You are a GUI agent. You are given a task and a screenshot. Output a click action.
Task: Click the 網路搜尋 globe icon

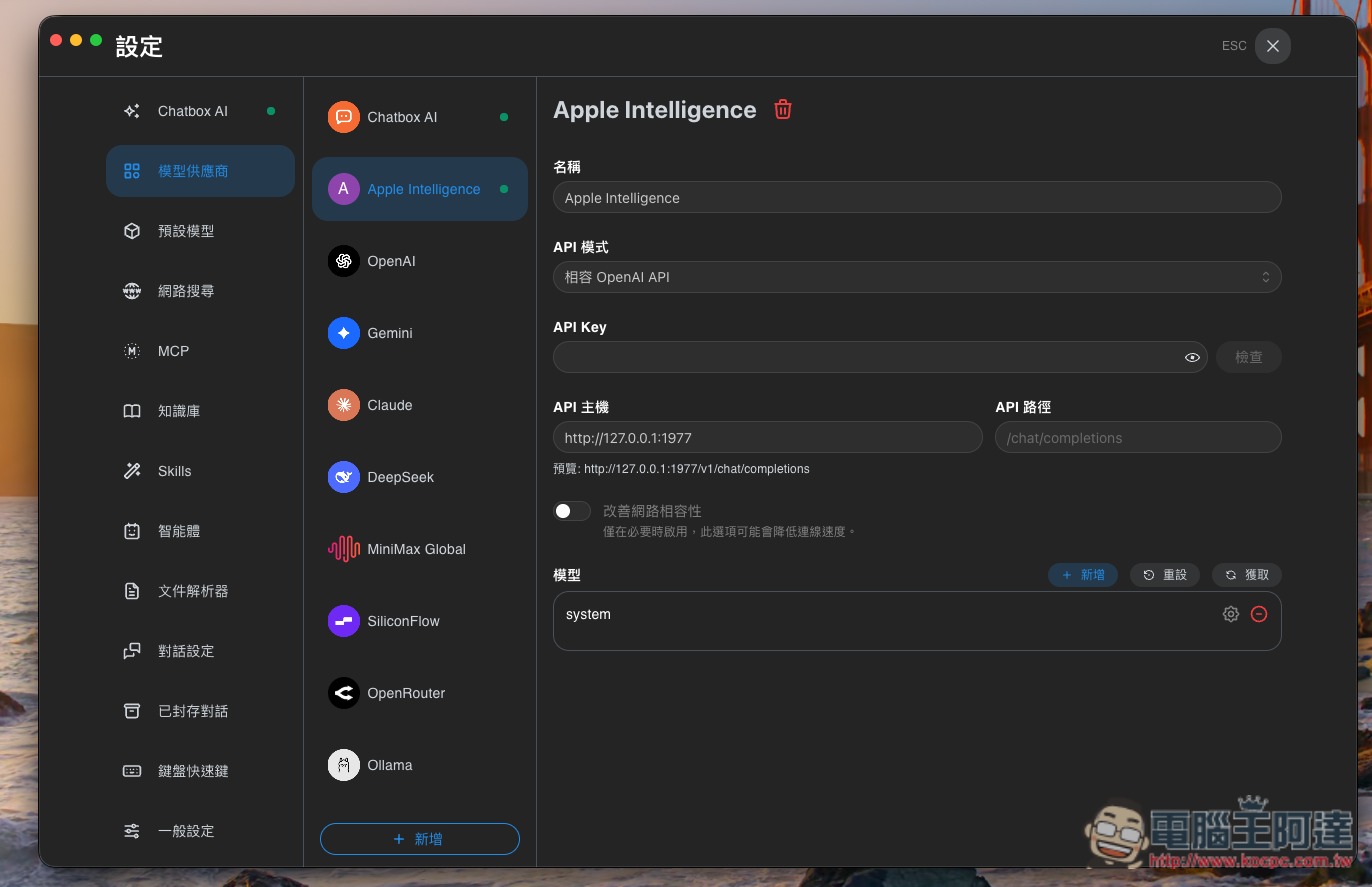pos(132,291)
